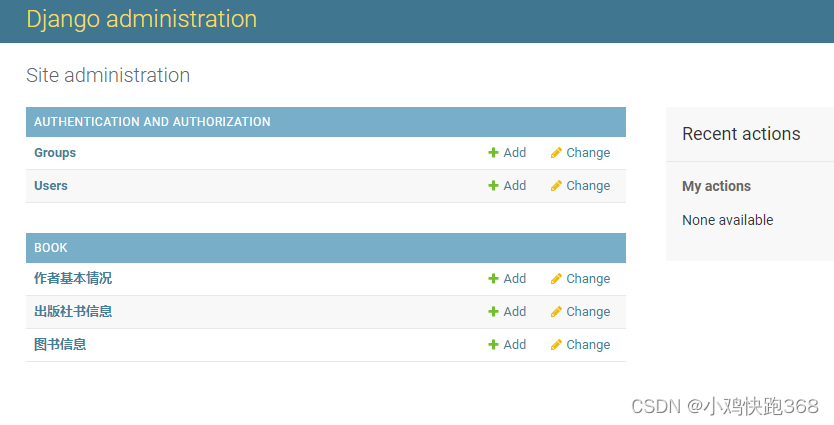
Task: Open the 作者基本情况 model list
Action: (73, 278)
